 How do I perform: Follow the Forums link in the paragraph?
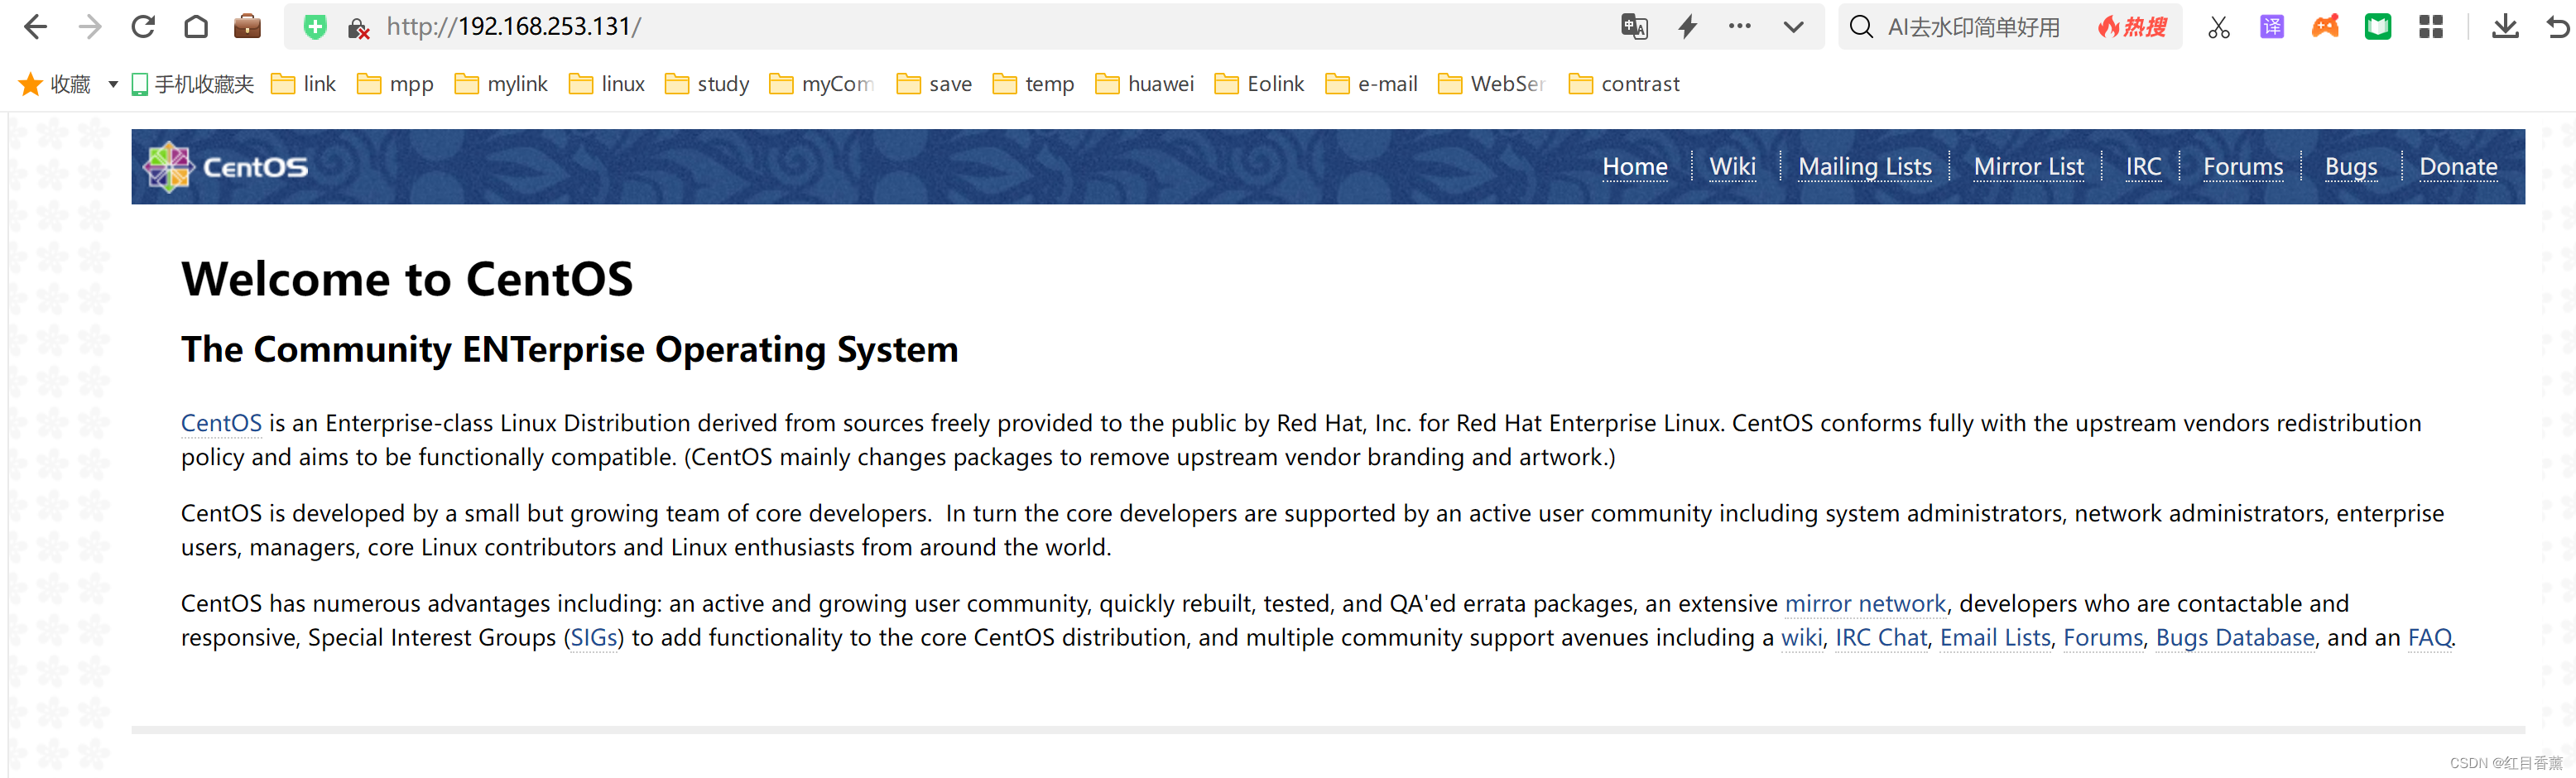2103,638
